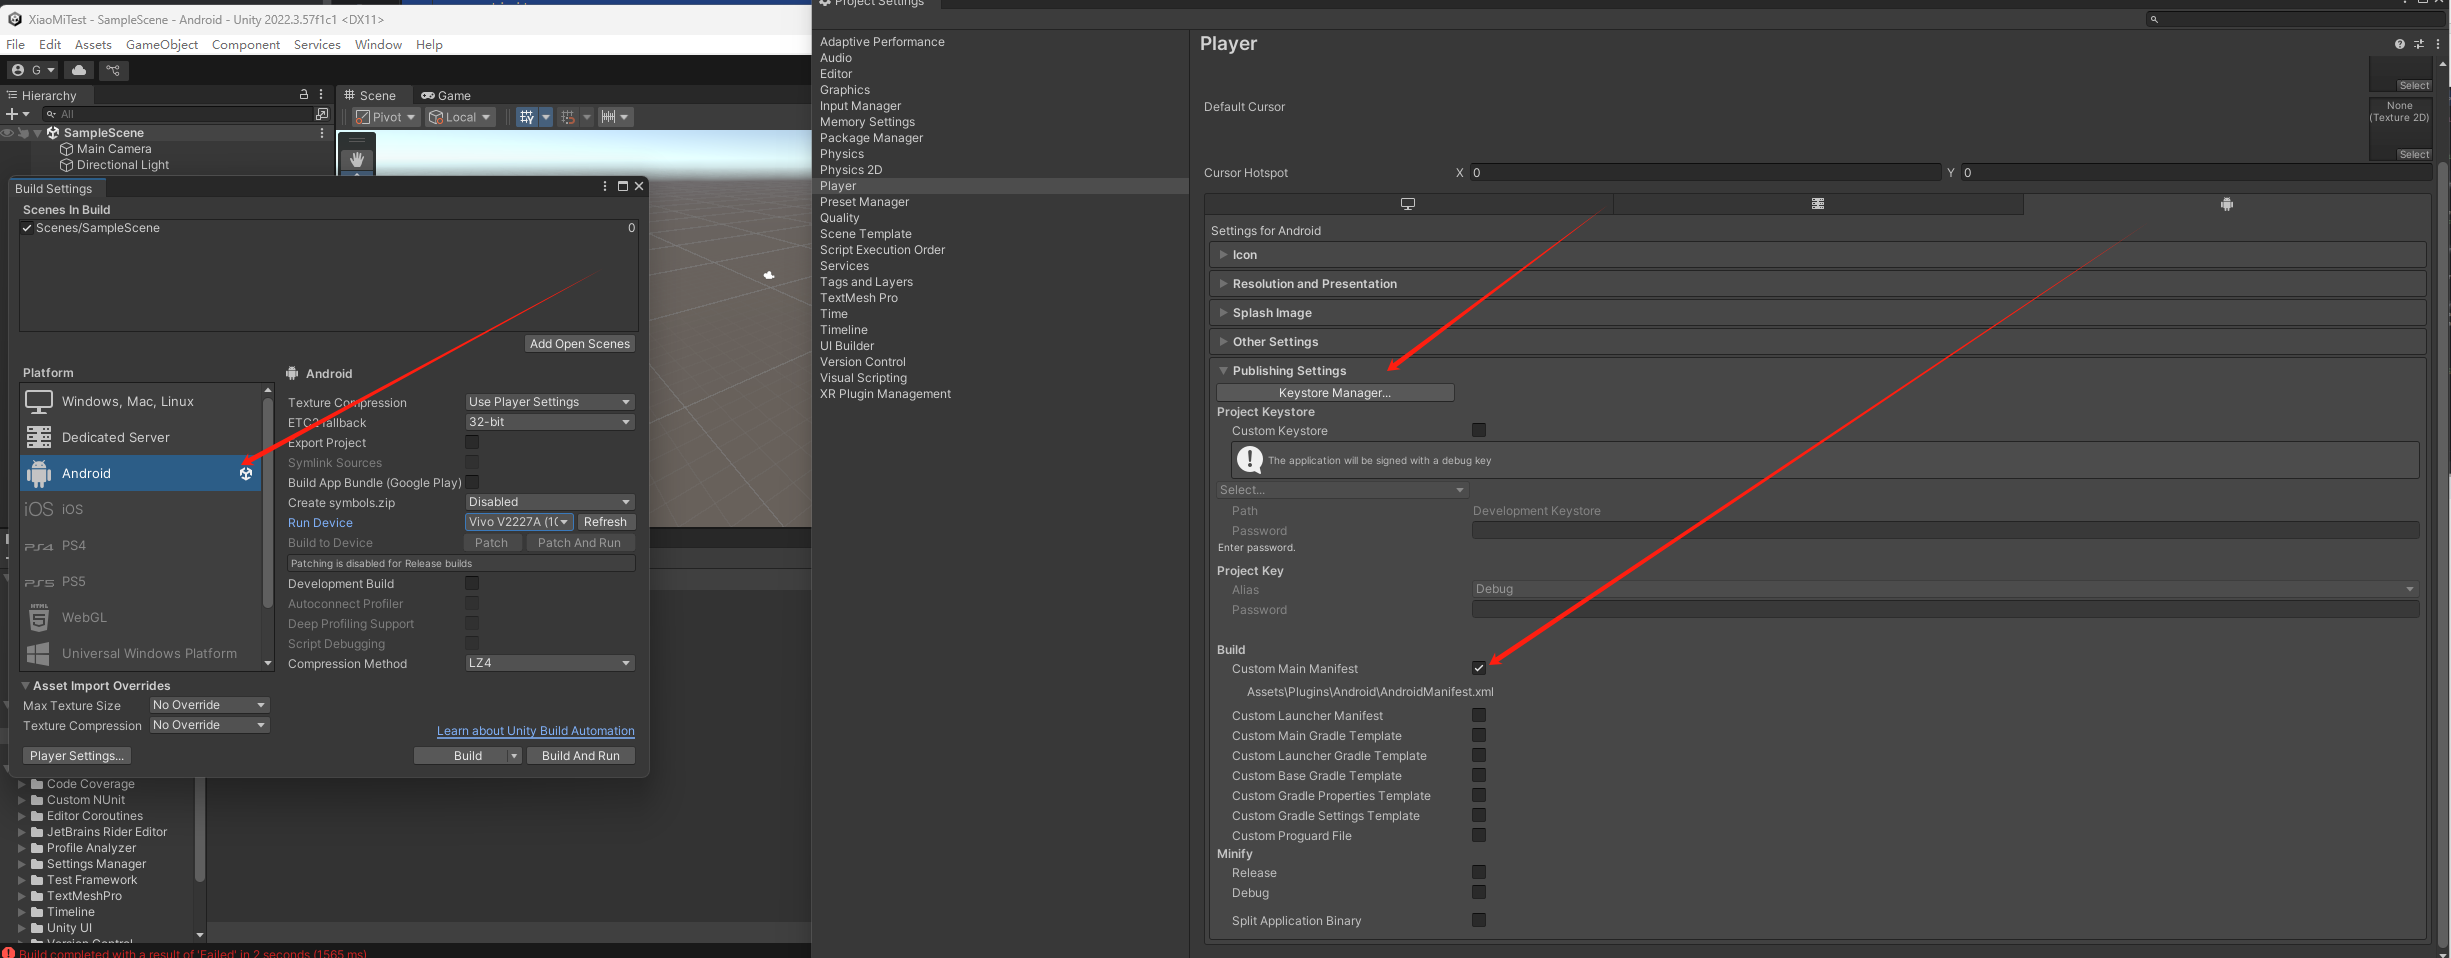Collapse Publishing Settings section

(1817, 371)
